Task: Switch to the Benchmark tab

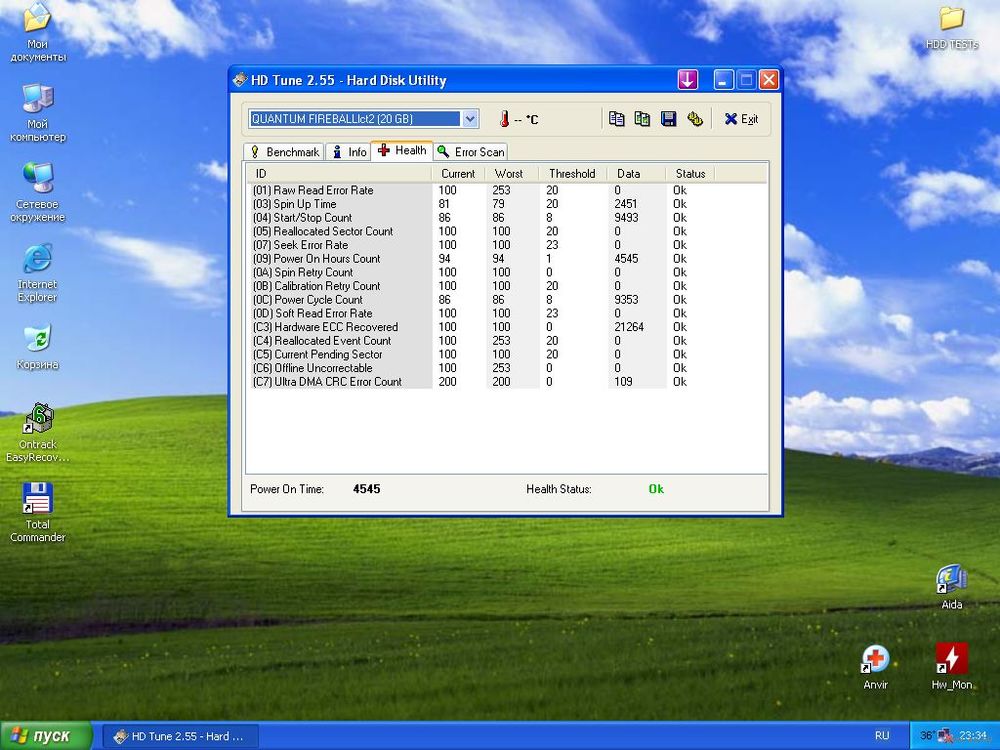Action: point(284,152)
